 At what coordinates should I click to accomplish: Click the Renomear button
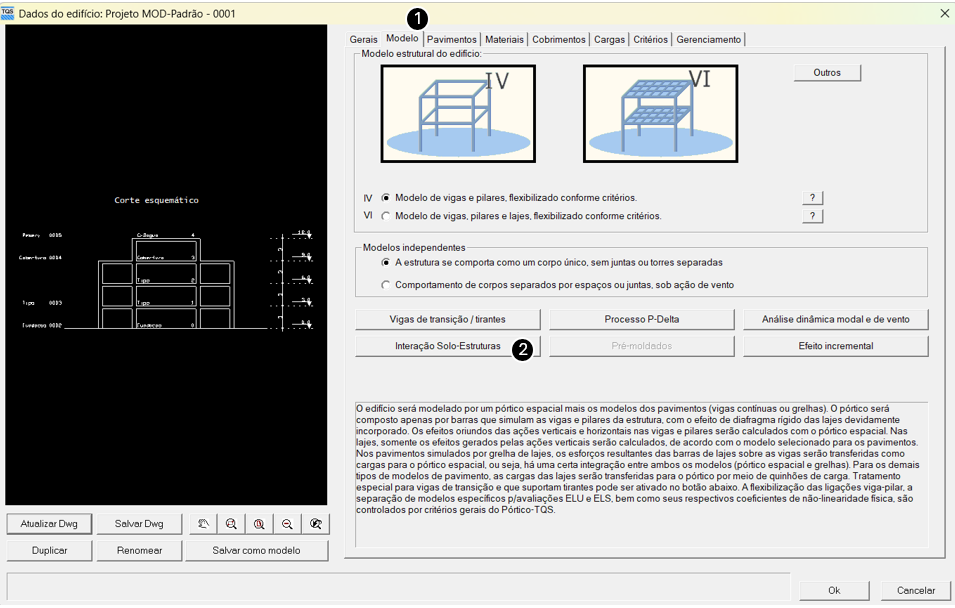(139, 551)
